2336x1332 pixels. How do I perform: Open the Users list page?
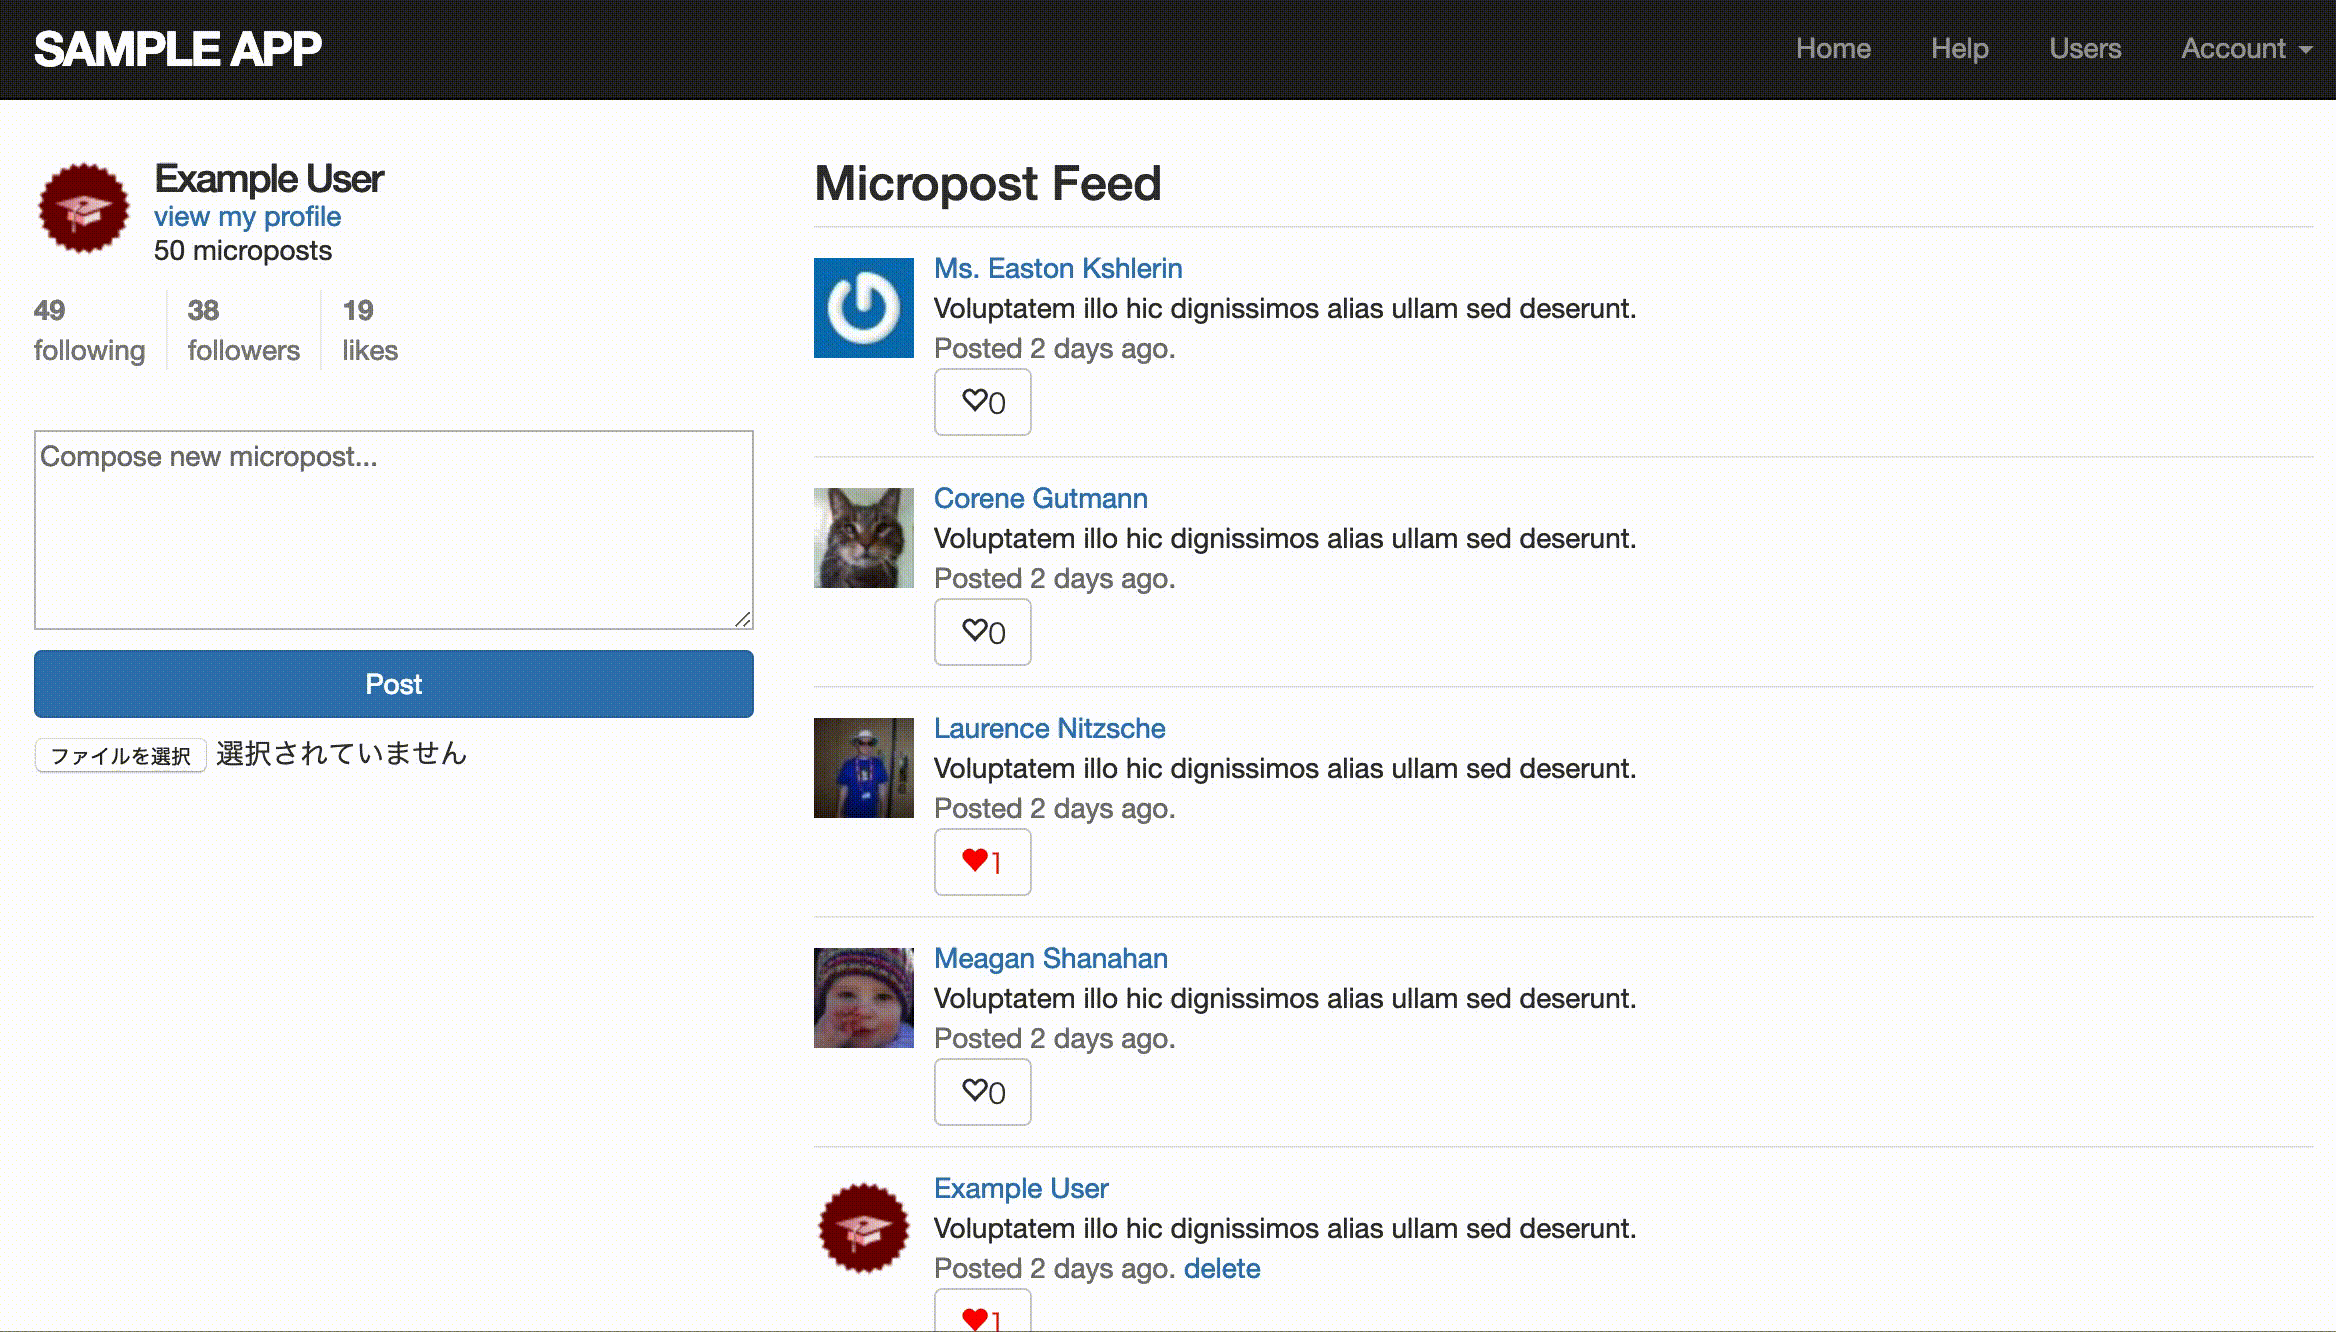point(2084,49)
